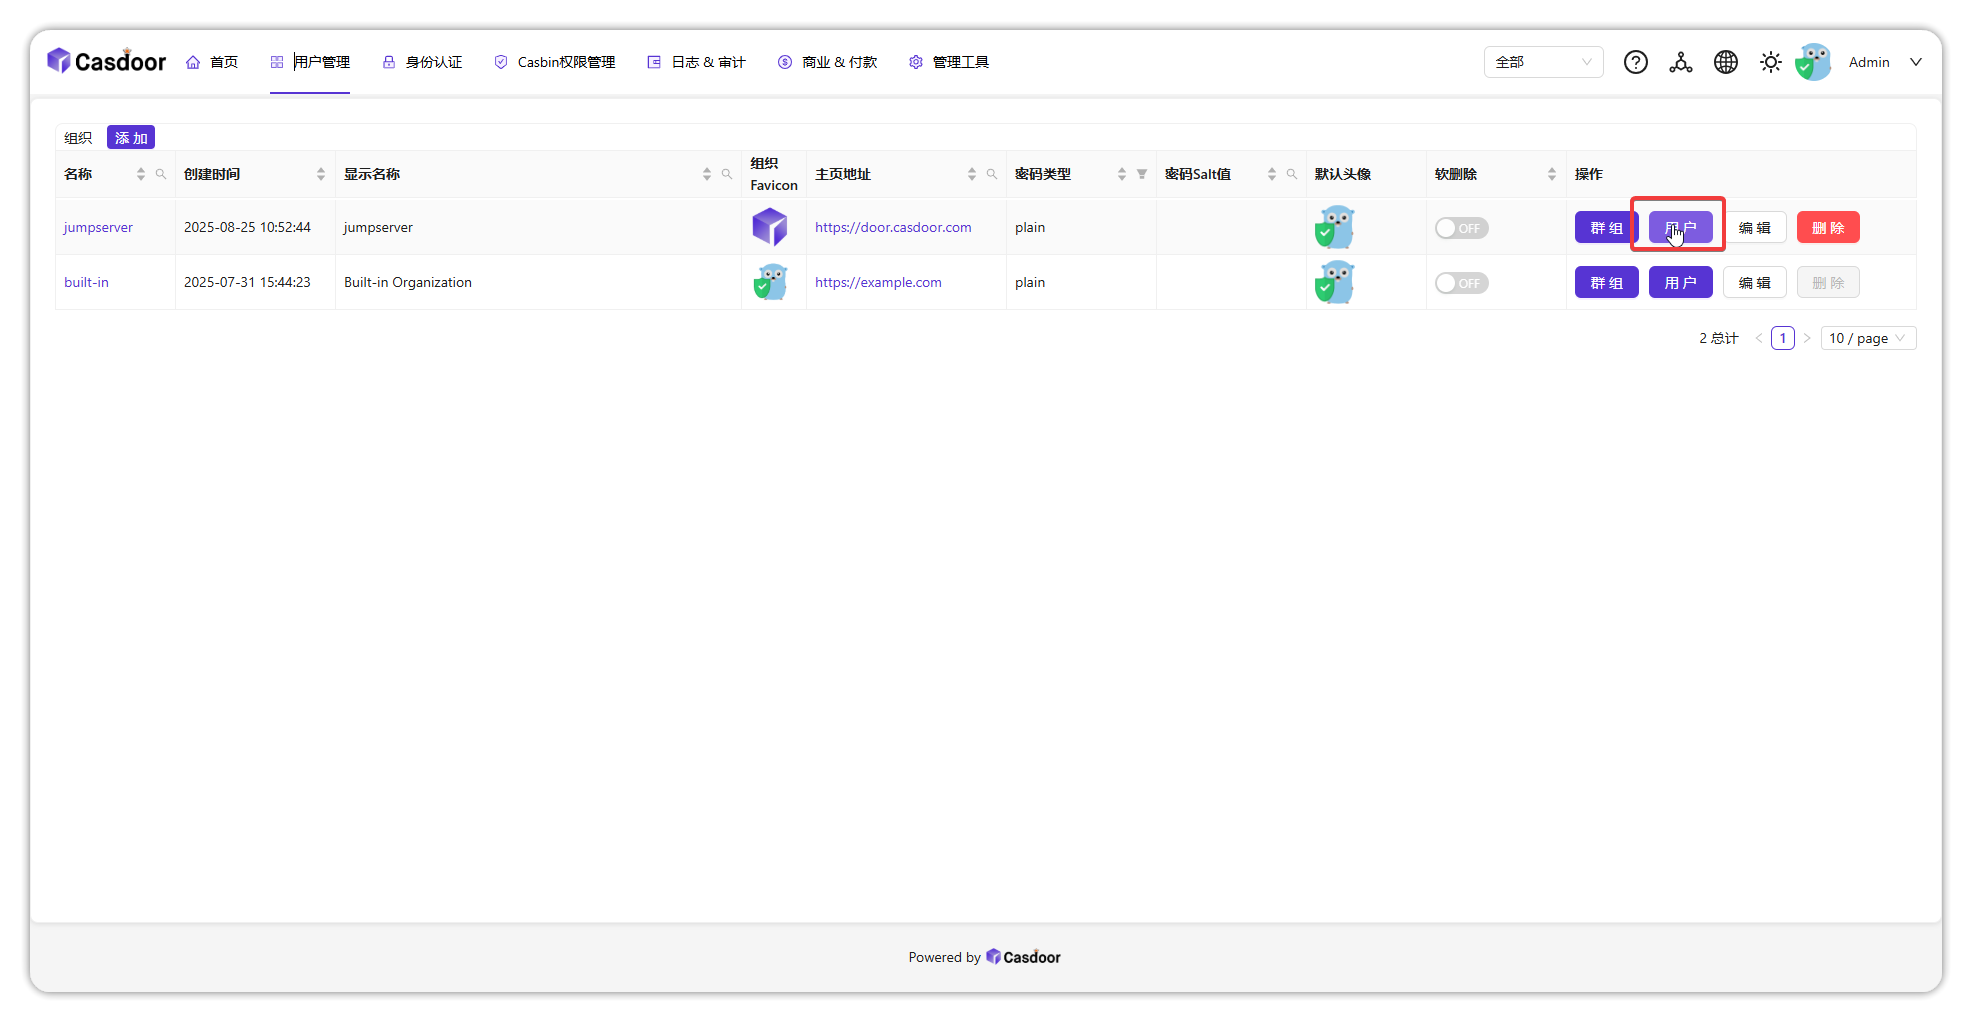Toggle the light theme sun icon
Image resolution: width=1972 pixels, height=1012 pixels.
pos(1771,62)
